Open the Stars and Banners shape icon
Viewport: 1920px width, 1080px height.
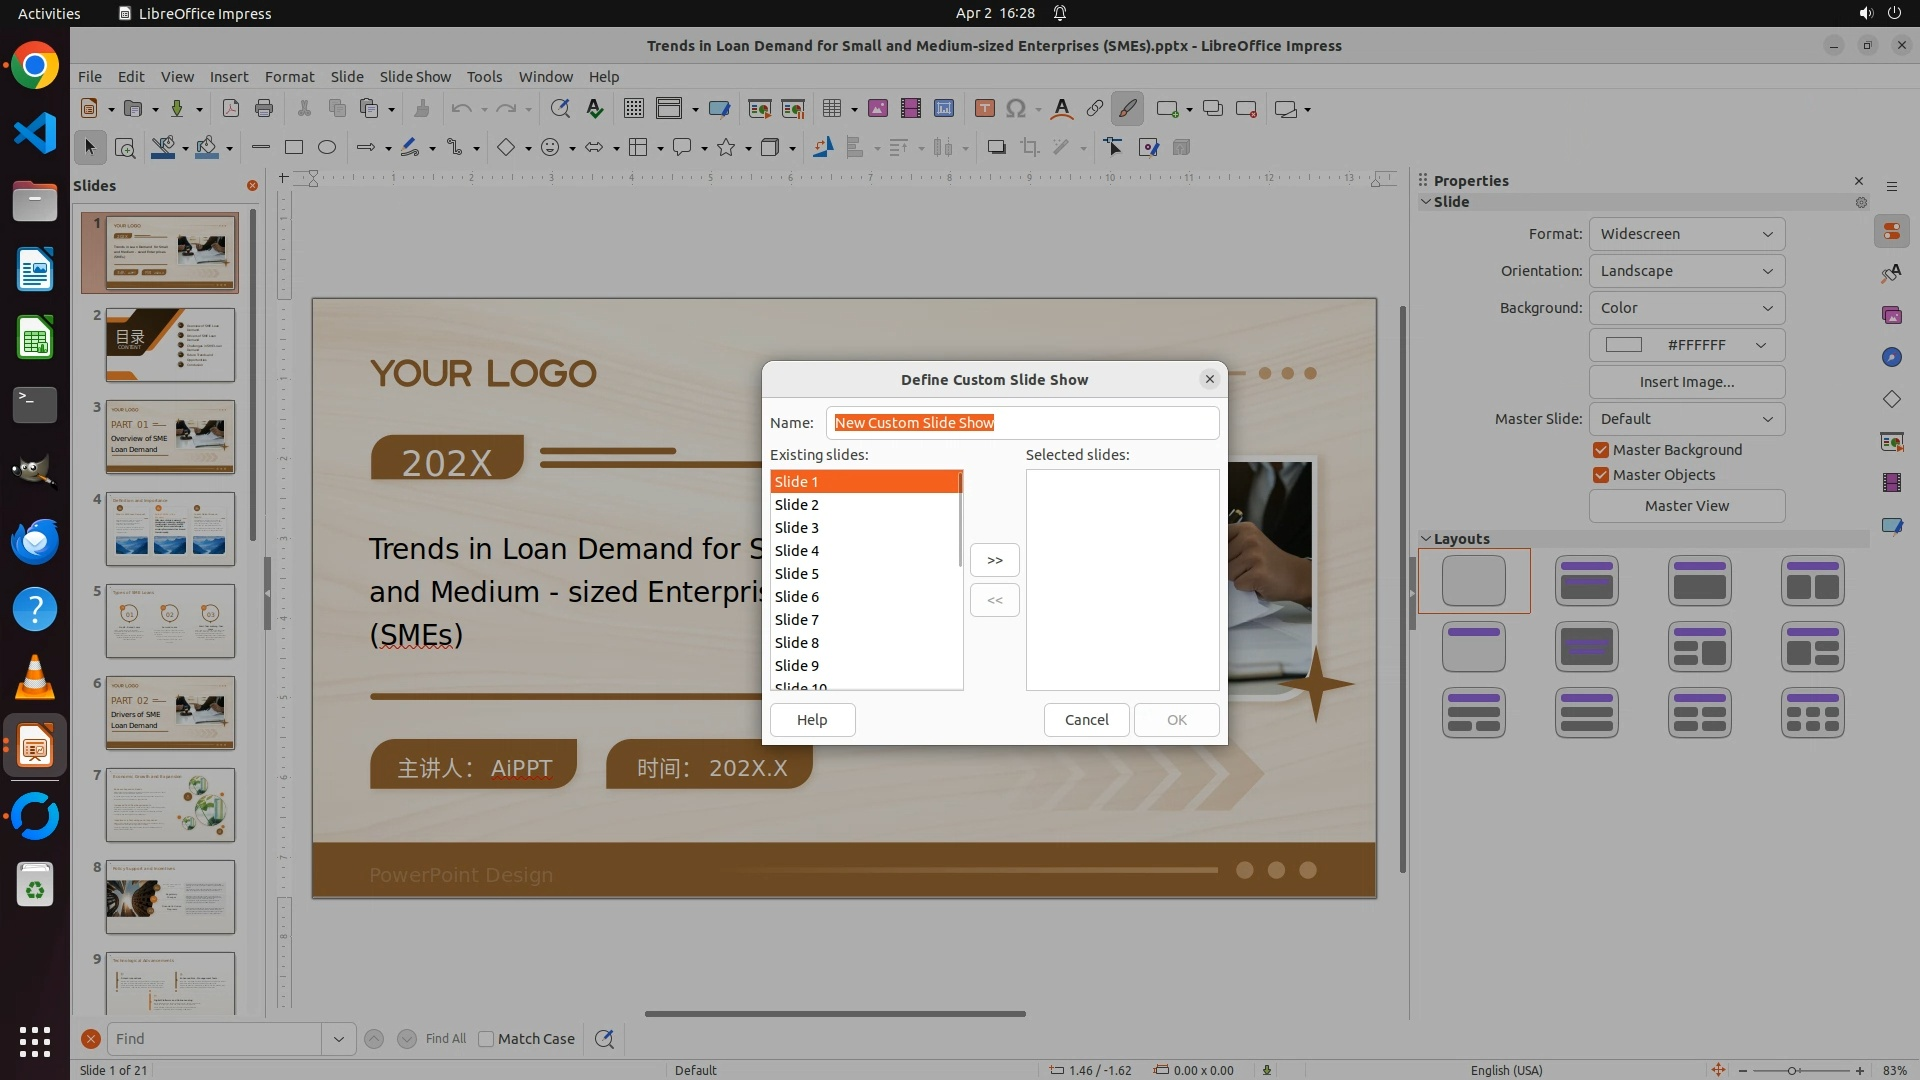click(x=727, y=148)
